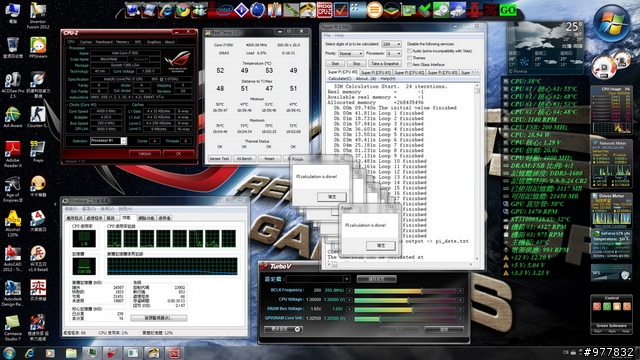Click the Validate button in CPU-Z
This screenshot has width=640, height=360.
[x=144, y=154]
